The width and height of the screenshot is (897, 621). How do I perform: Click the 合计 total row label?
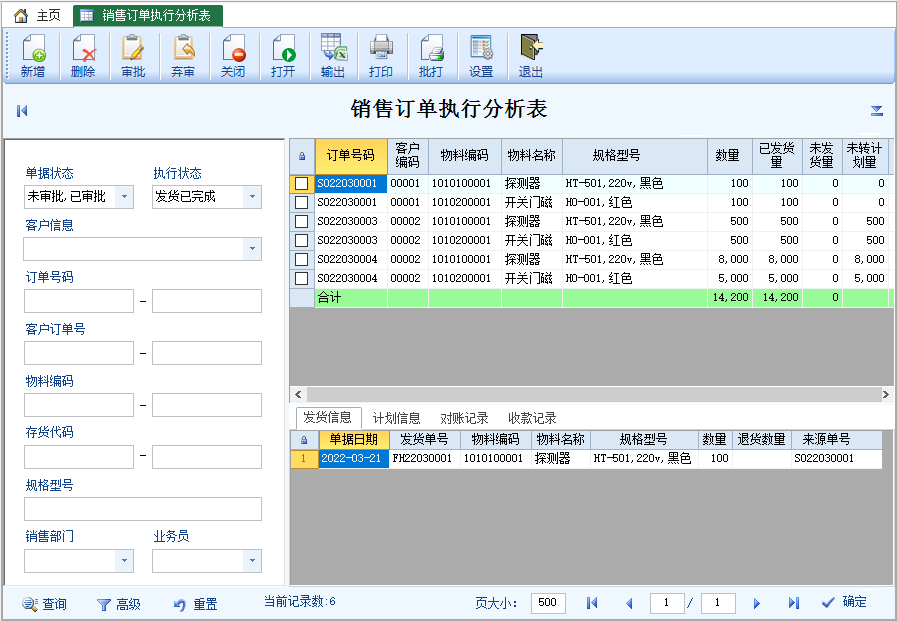330,297
